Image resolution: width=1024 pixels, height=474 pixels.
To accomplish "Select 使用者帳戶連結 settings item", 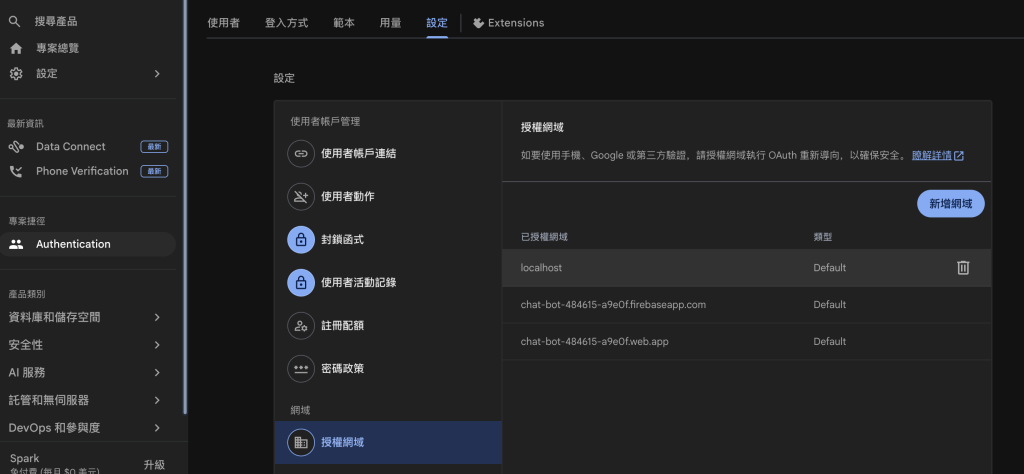I will coord(388,153).
